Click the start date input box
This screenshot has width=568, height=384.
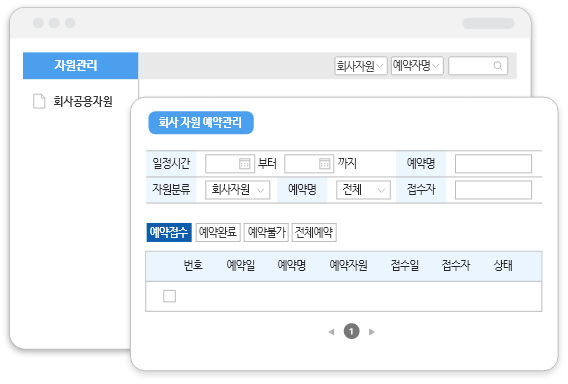pos(230,164)
